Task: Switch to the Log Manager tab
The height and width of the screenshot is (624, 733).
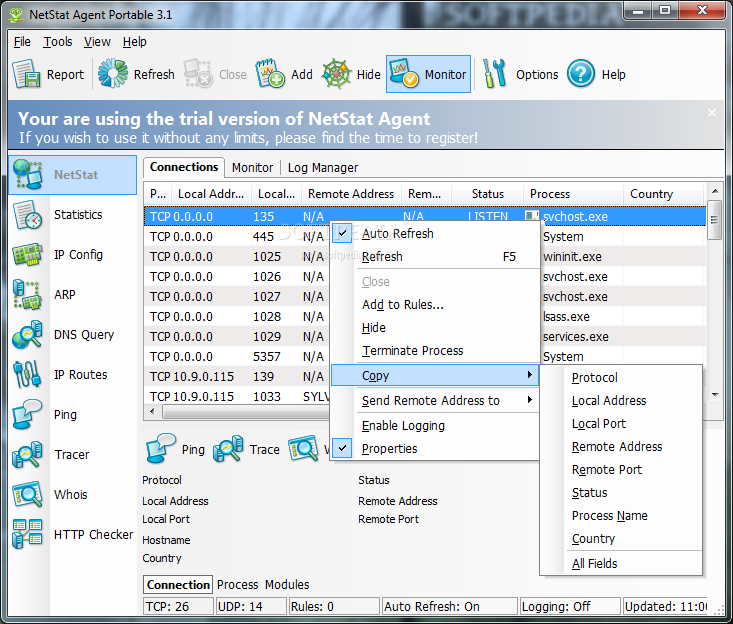Action: tap(323, 167)
